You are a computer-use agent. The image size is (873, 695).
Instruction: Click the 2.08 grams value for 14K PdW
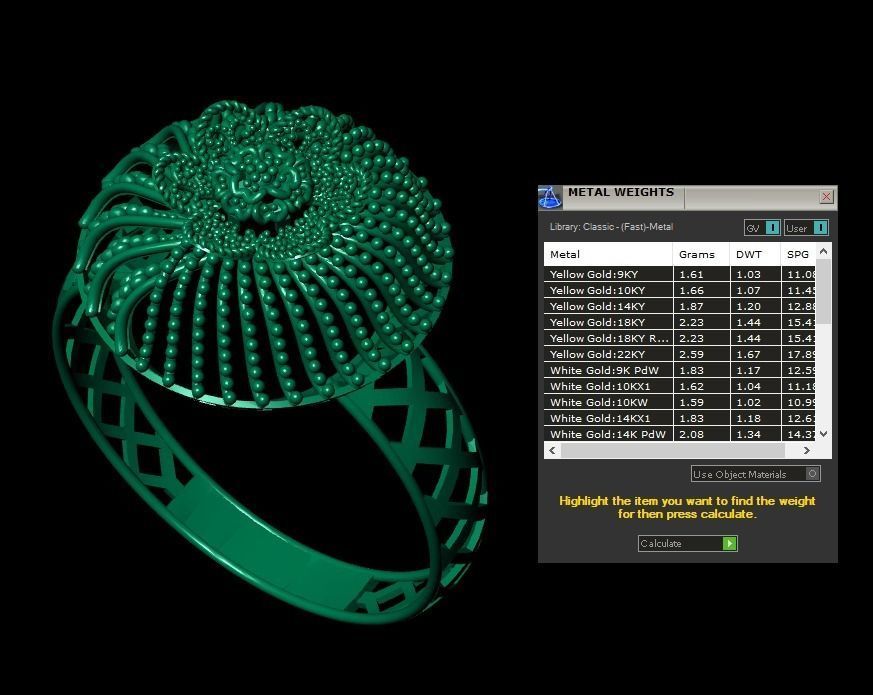(x=691, y=434)
